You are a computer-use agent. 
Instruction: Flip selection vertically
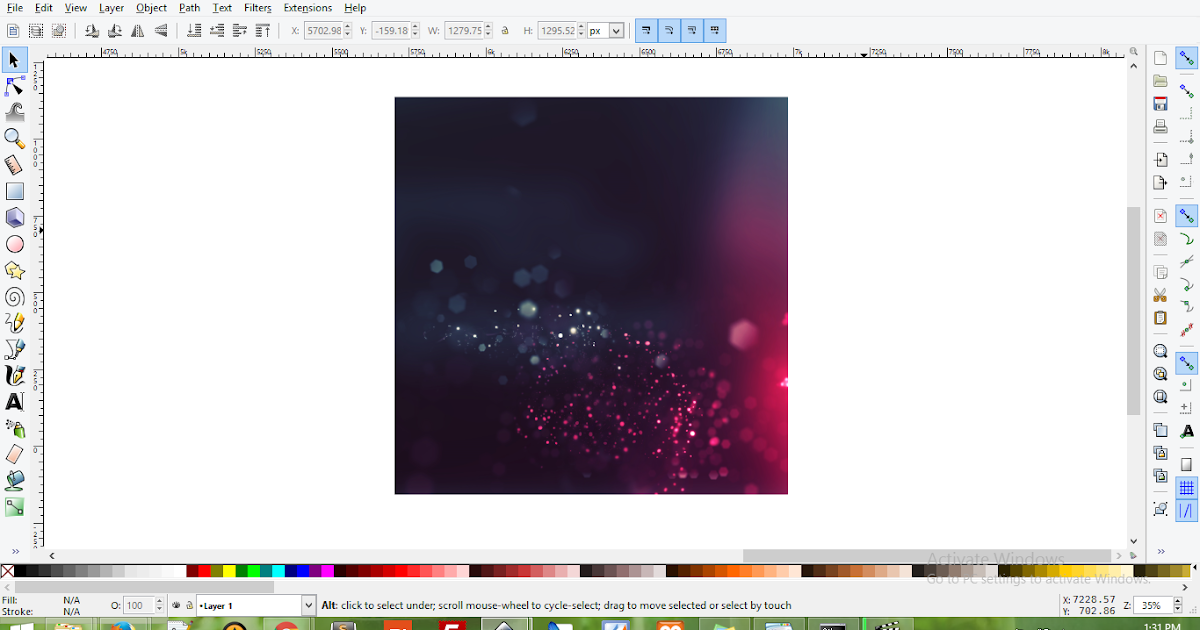point(160,31)
